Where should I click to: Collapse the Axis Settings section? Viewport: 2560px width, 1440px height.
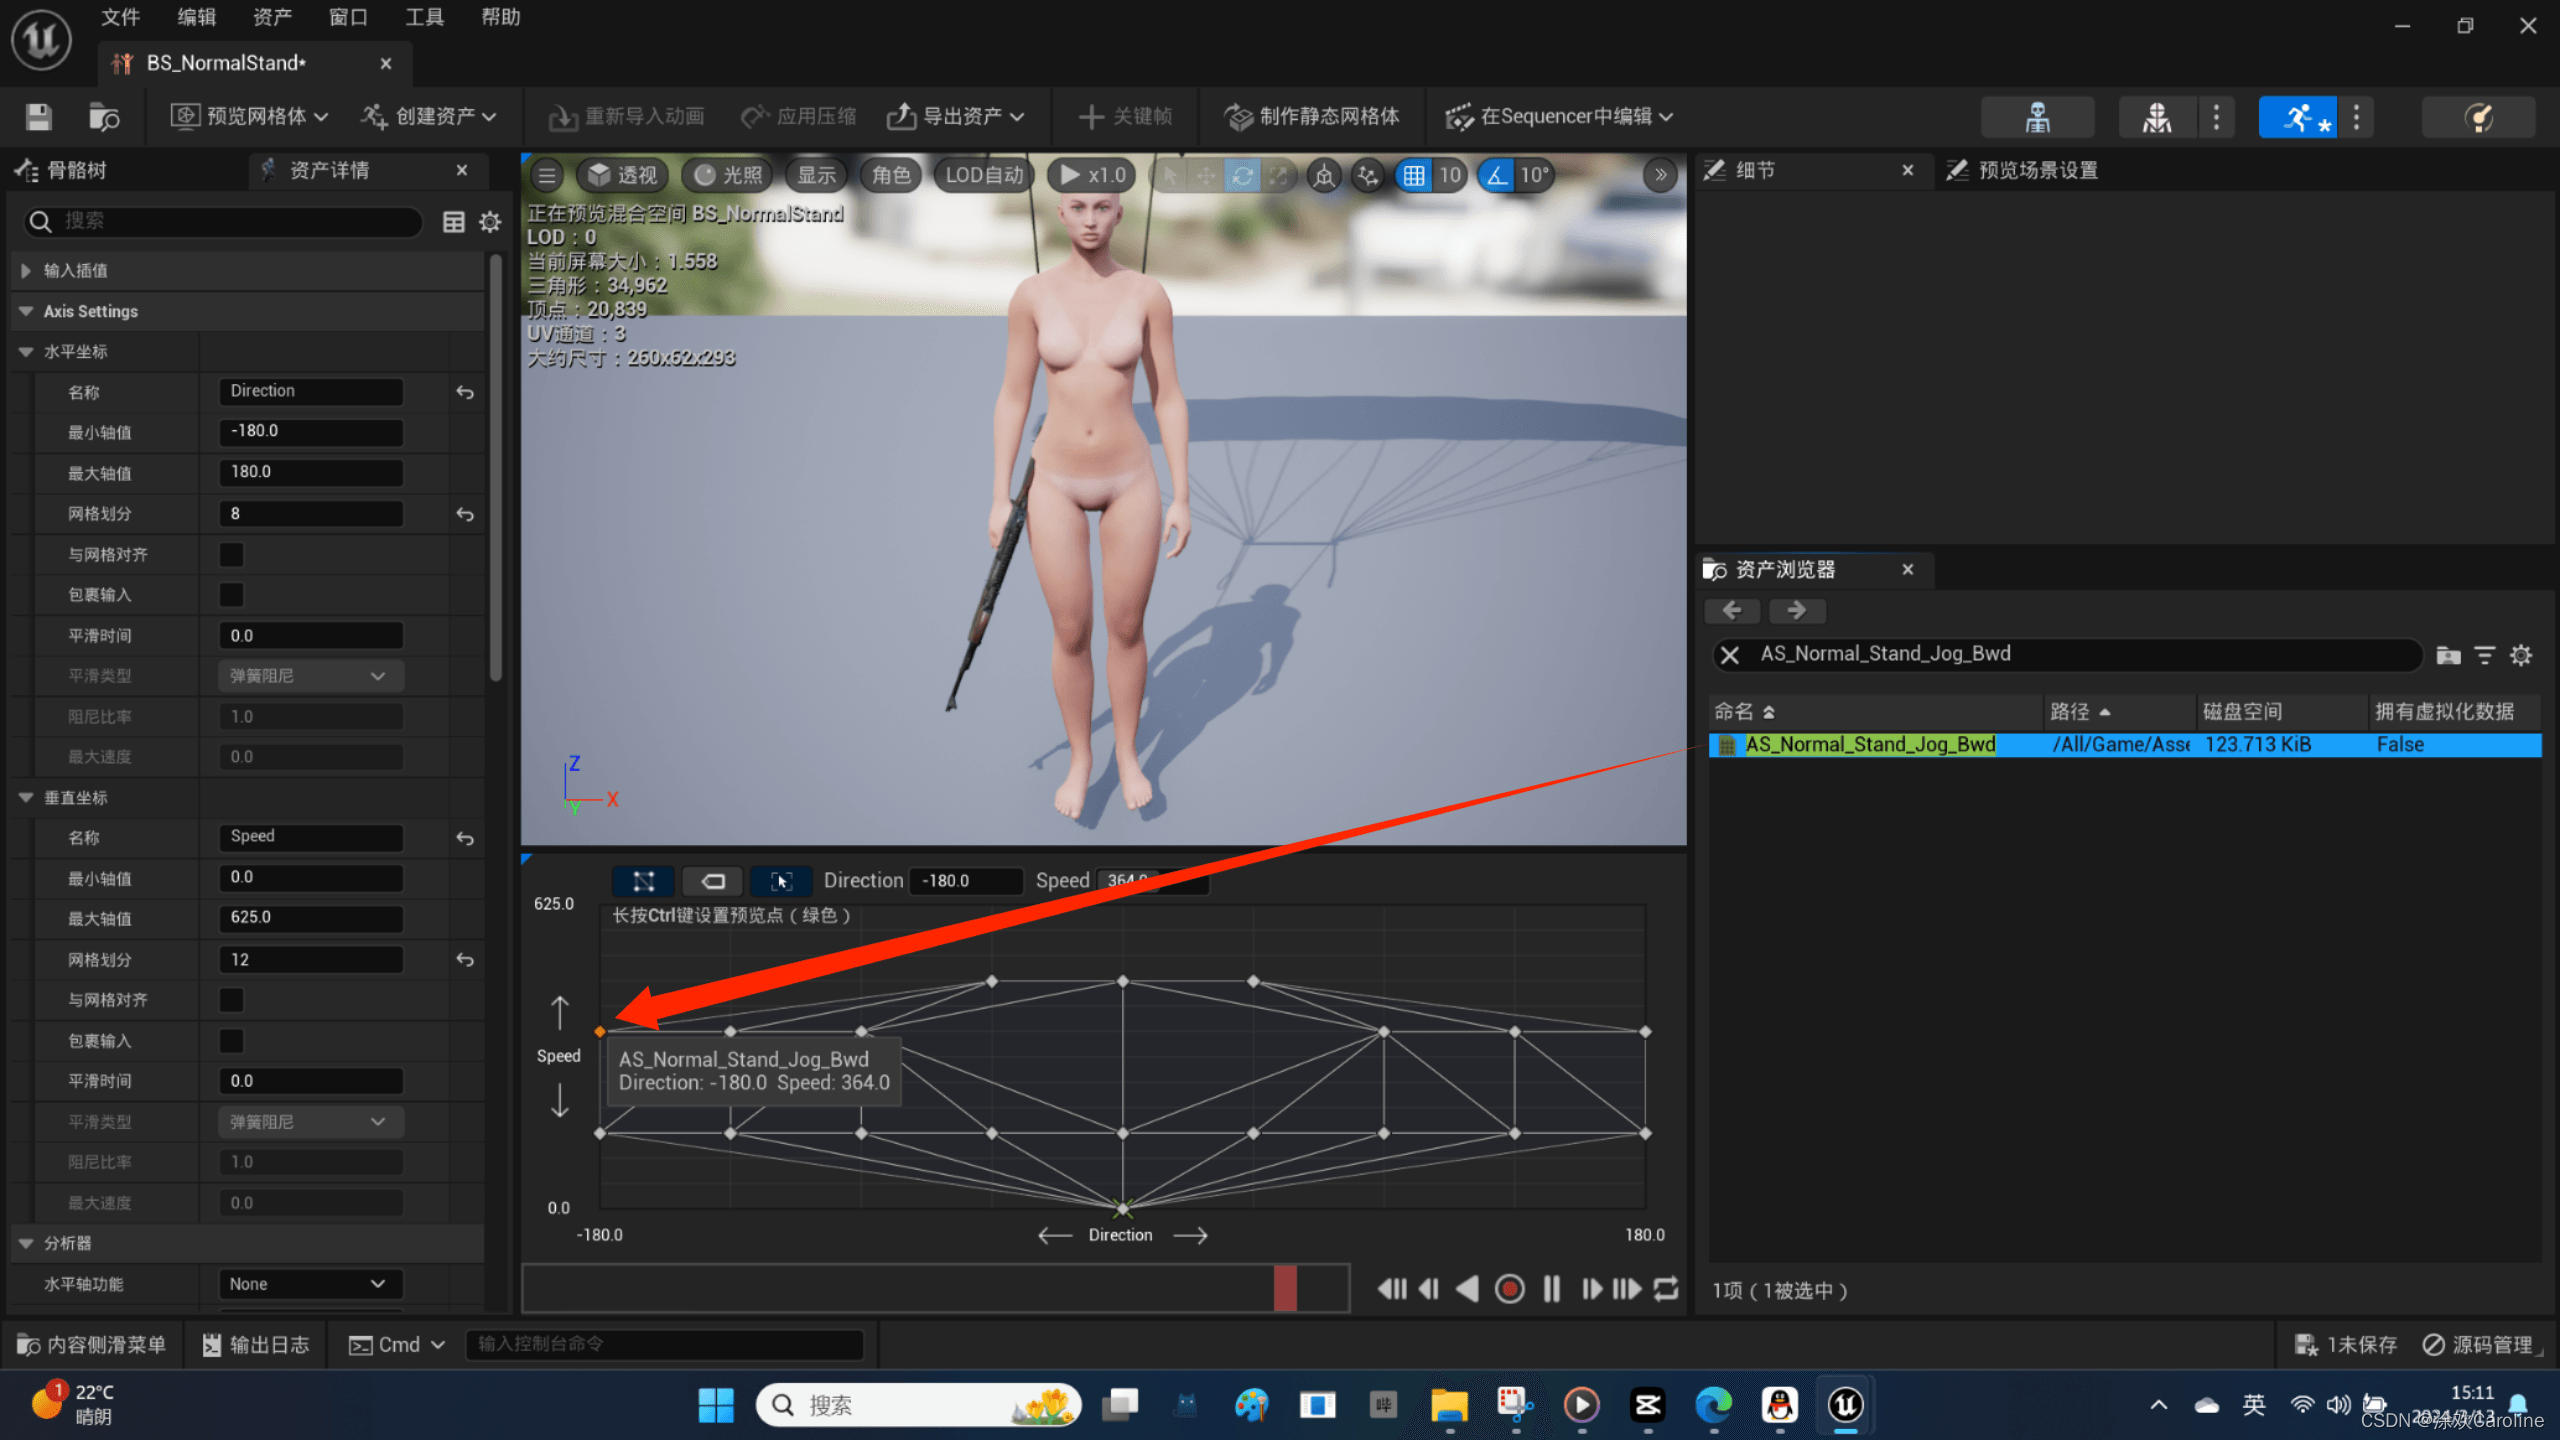pos(26,311)
